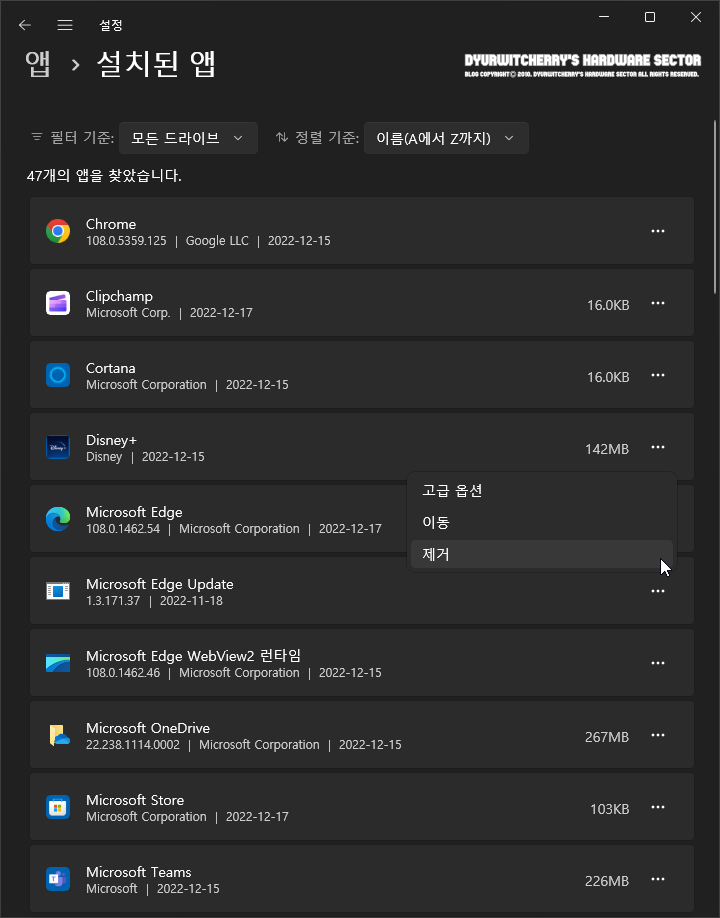Screen dimensions: 720x918
Task: Click the Microsoft Edge Update name
Action: [160, 584]
